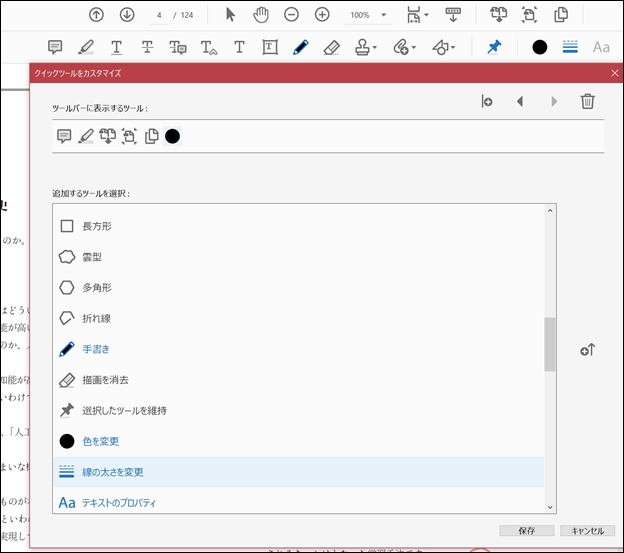Click the キャンセル button
This screenshot has width=624, height=553.
587,531
